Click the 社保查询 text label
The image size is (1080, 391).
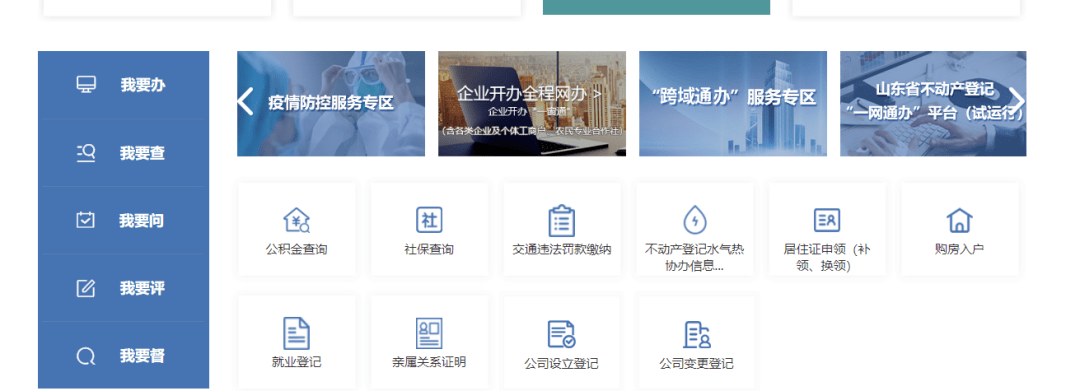[429, 249]
